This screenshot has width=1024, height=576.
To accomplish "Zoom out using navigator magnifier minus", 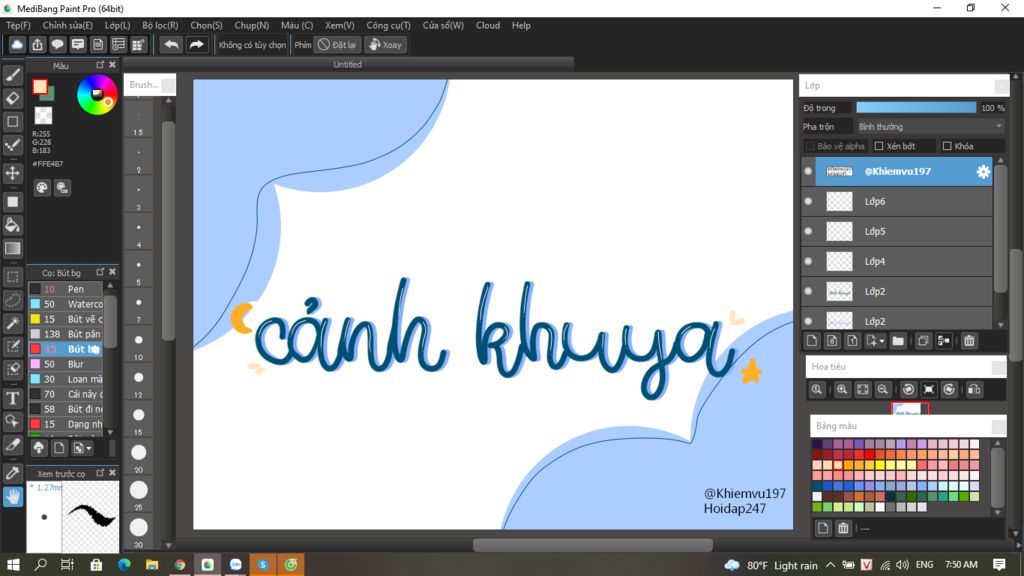I will tap(882, 389).
